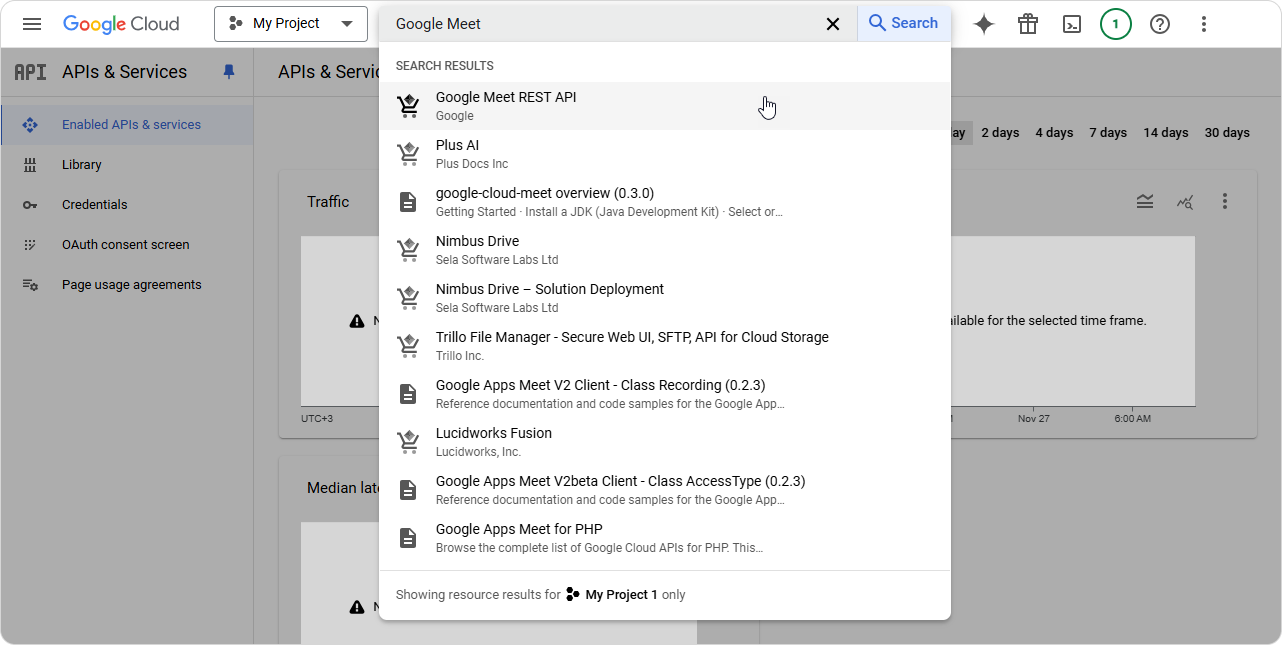Click the Traffic chart explore metrics icon
The width and height of the screenshot is (1282, 645).
[x=1185, y=202]
